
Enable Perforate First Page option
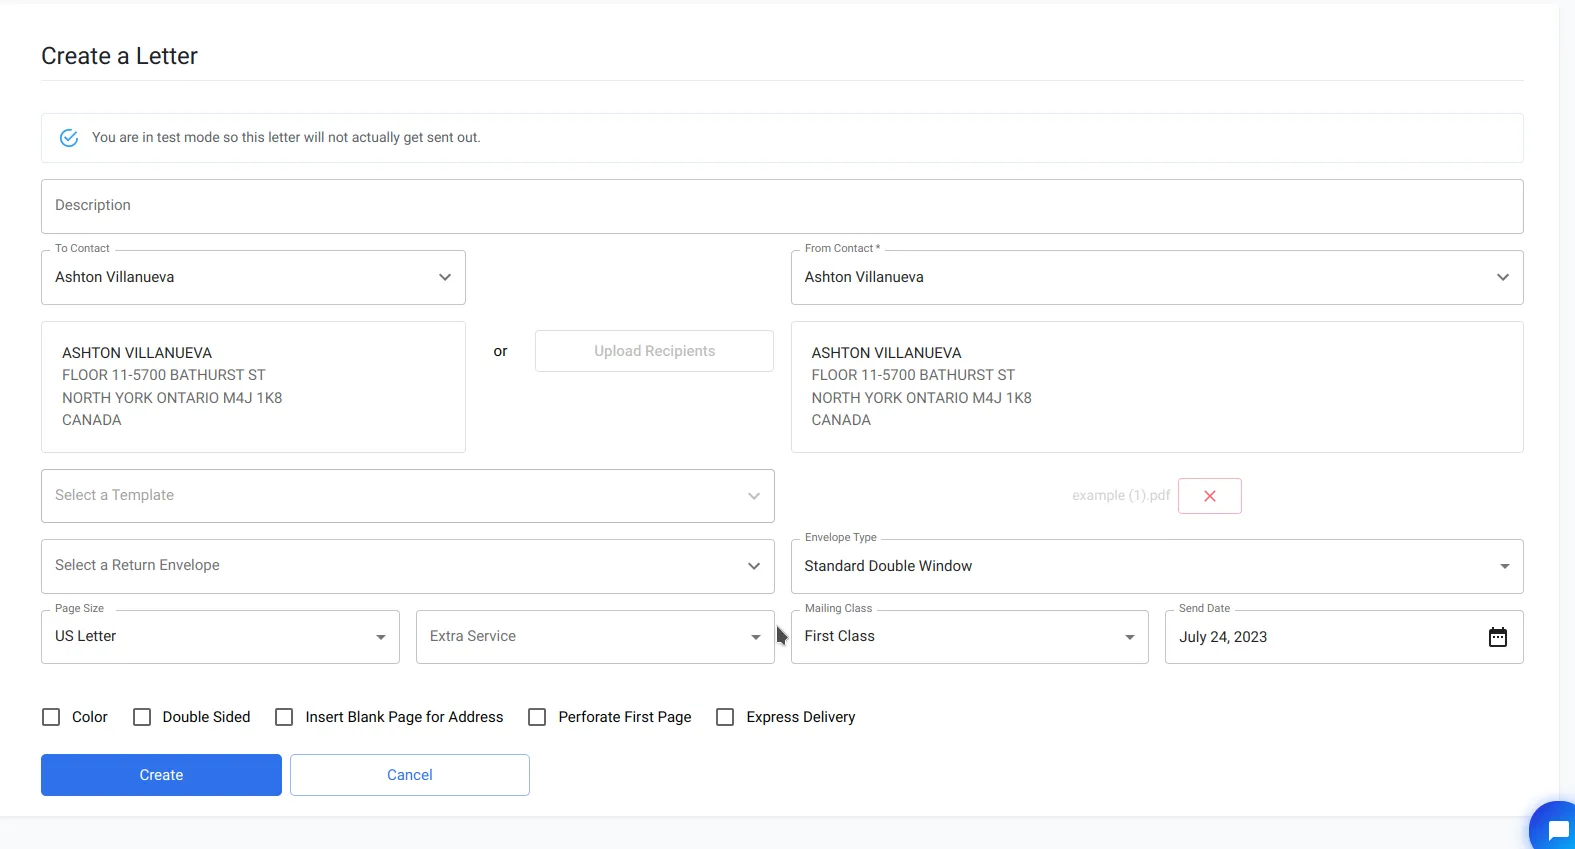pyautogui.click(x=537, y=717)
